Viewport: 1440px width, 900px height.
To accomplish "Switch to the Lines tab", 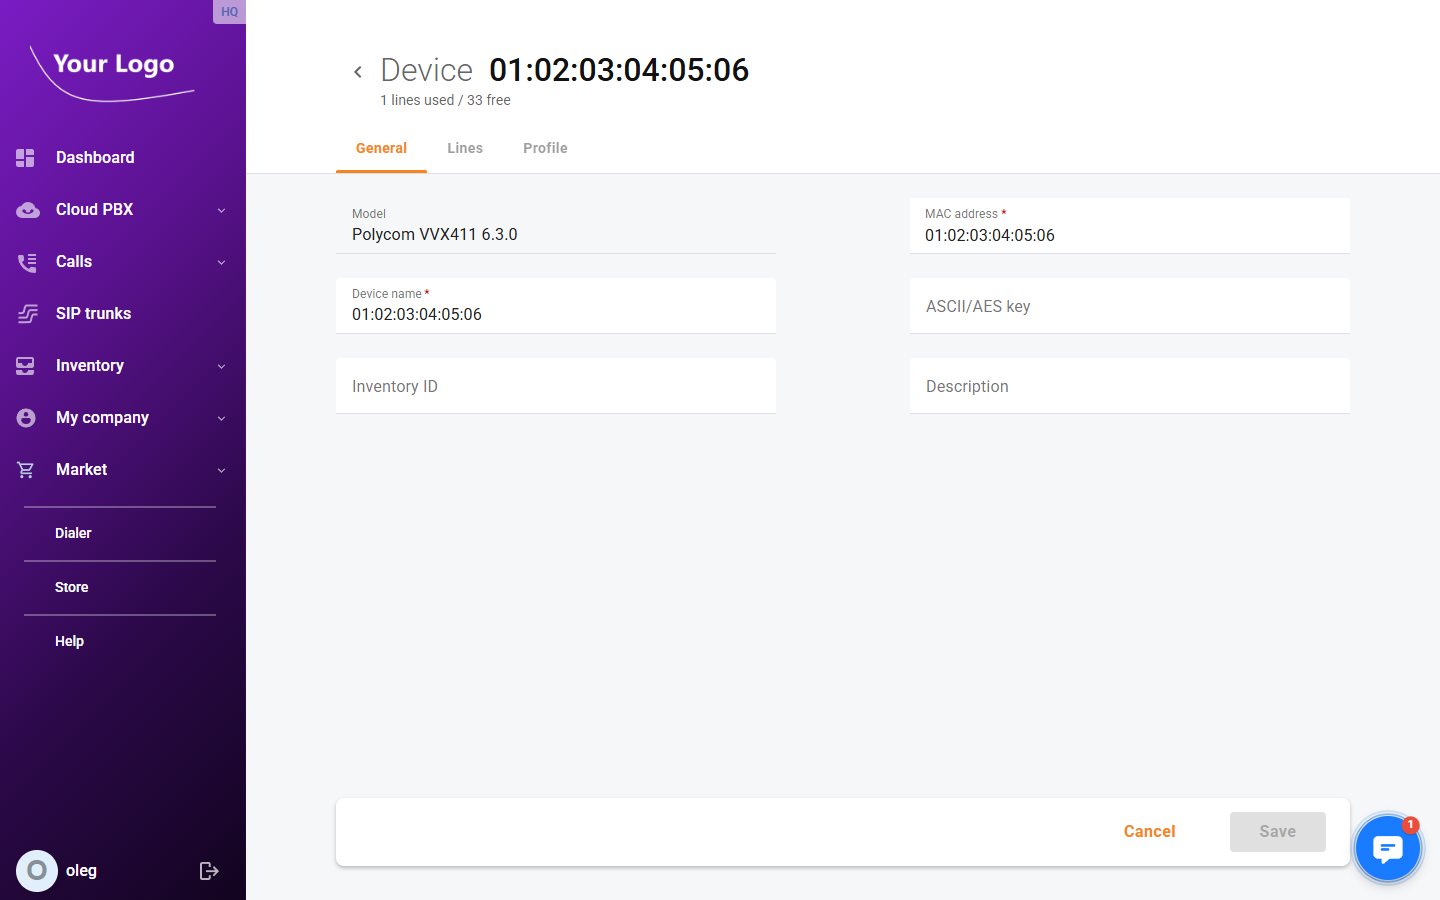I will point(465,148).
